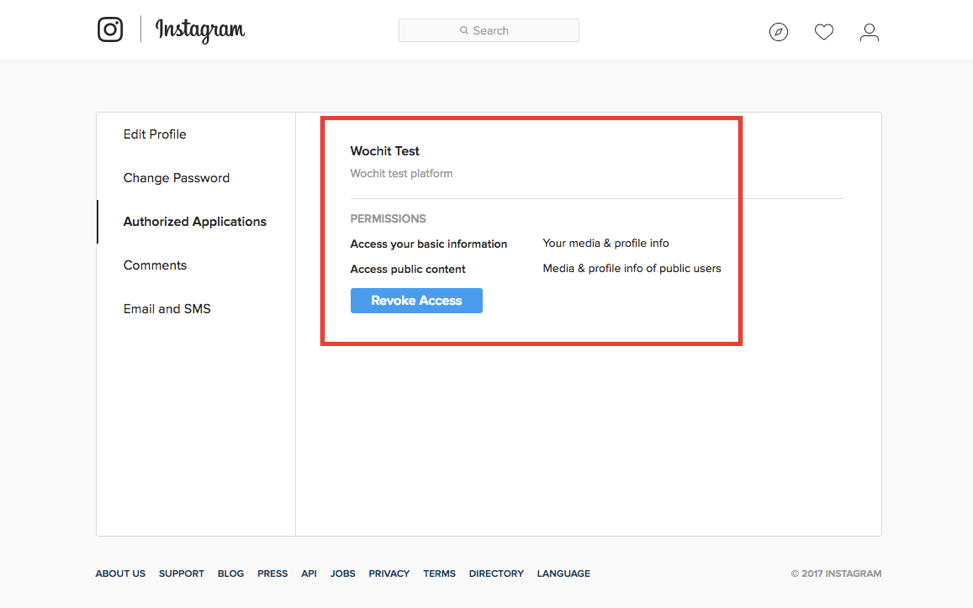
Task: Click the Revoke Access button
Action: click(416, 300)
